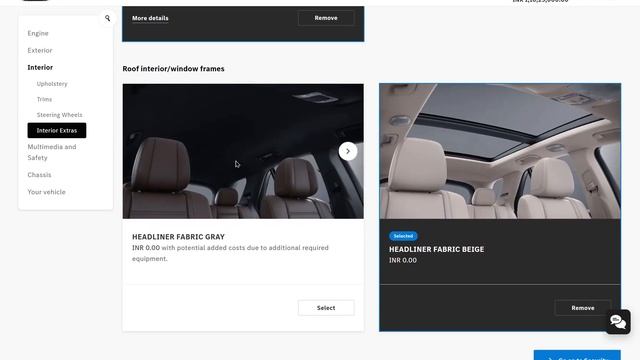This screenshot has width=640, height=360.
Task: Open the Your vehicle section
Action: pyautogui.click(x=46, y=192)
